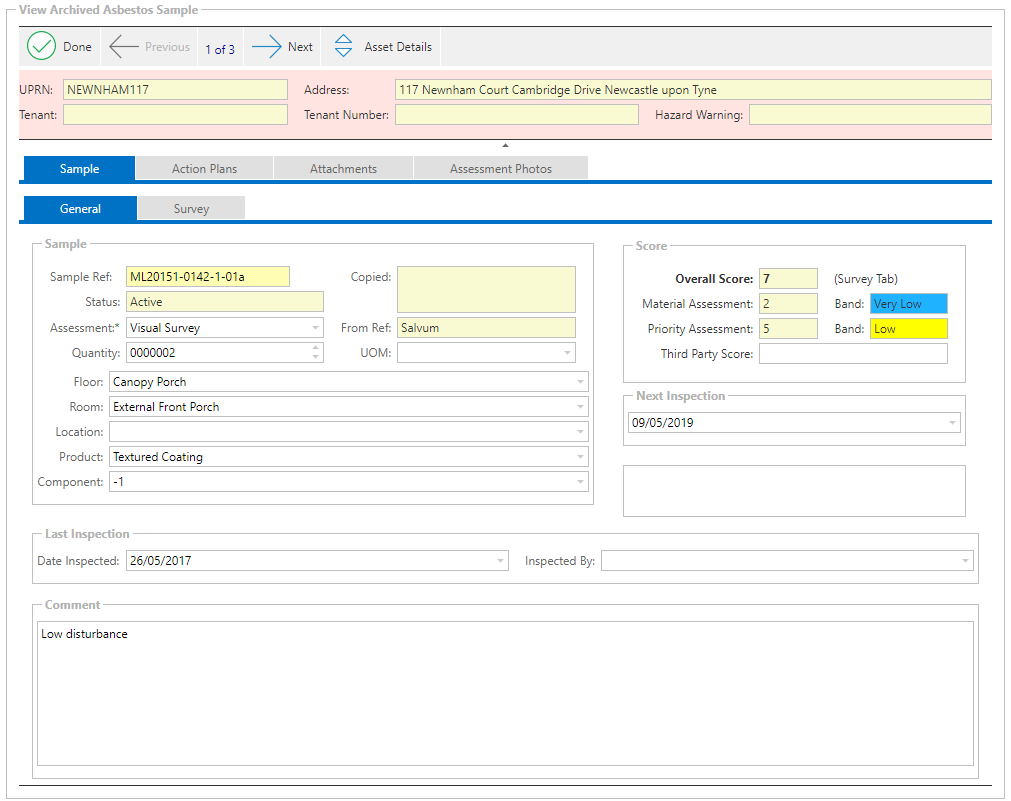Click the green Done checkmark icon
The image size is (1011, 801).
41,47
